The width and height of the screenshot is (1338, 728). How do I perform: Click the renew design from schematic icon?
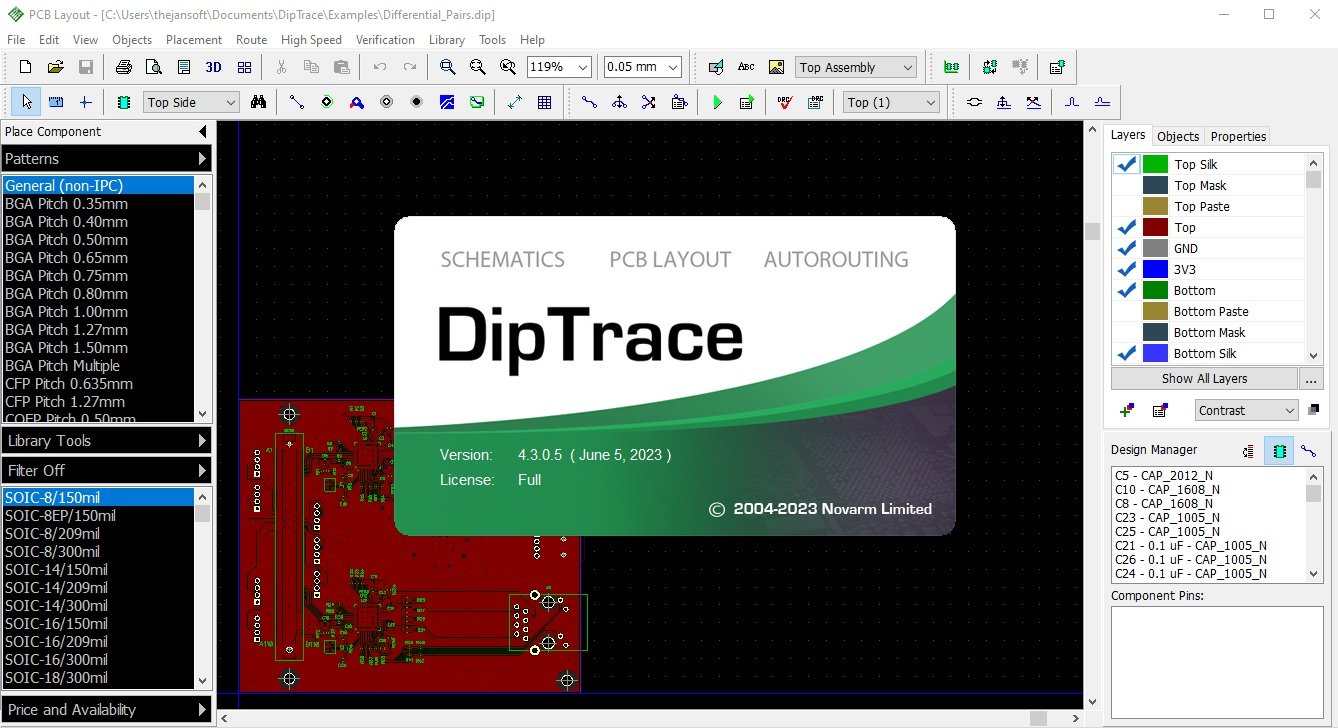click(990, 67)
